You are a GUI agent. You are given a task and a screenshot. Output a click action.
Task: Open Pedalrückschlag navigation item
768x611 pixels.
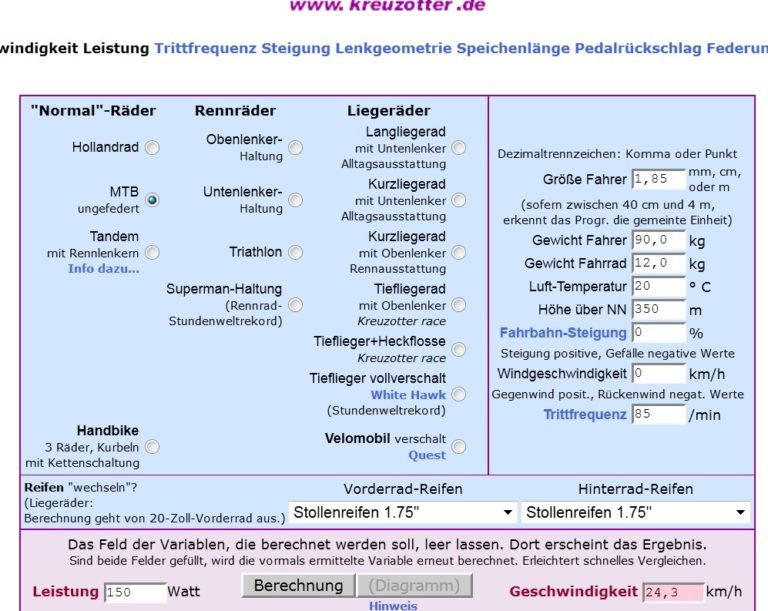pos(638,48)
